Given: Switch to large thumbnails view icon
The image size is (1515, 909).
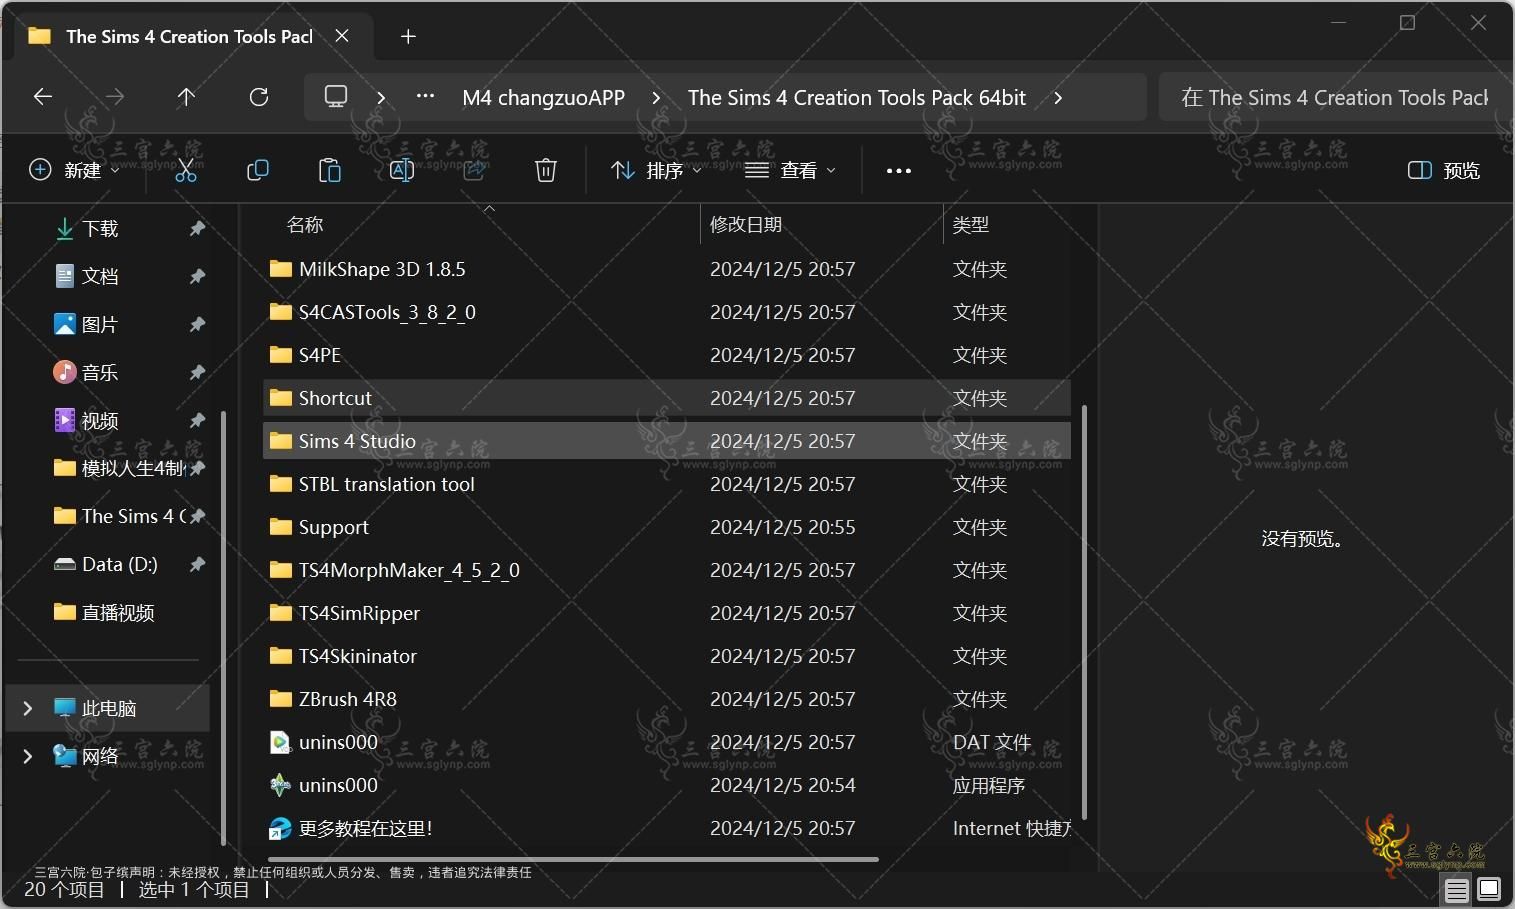Looking at the screenshot, I should pyautogui.click(x=1489, y=889).
